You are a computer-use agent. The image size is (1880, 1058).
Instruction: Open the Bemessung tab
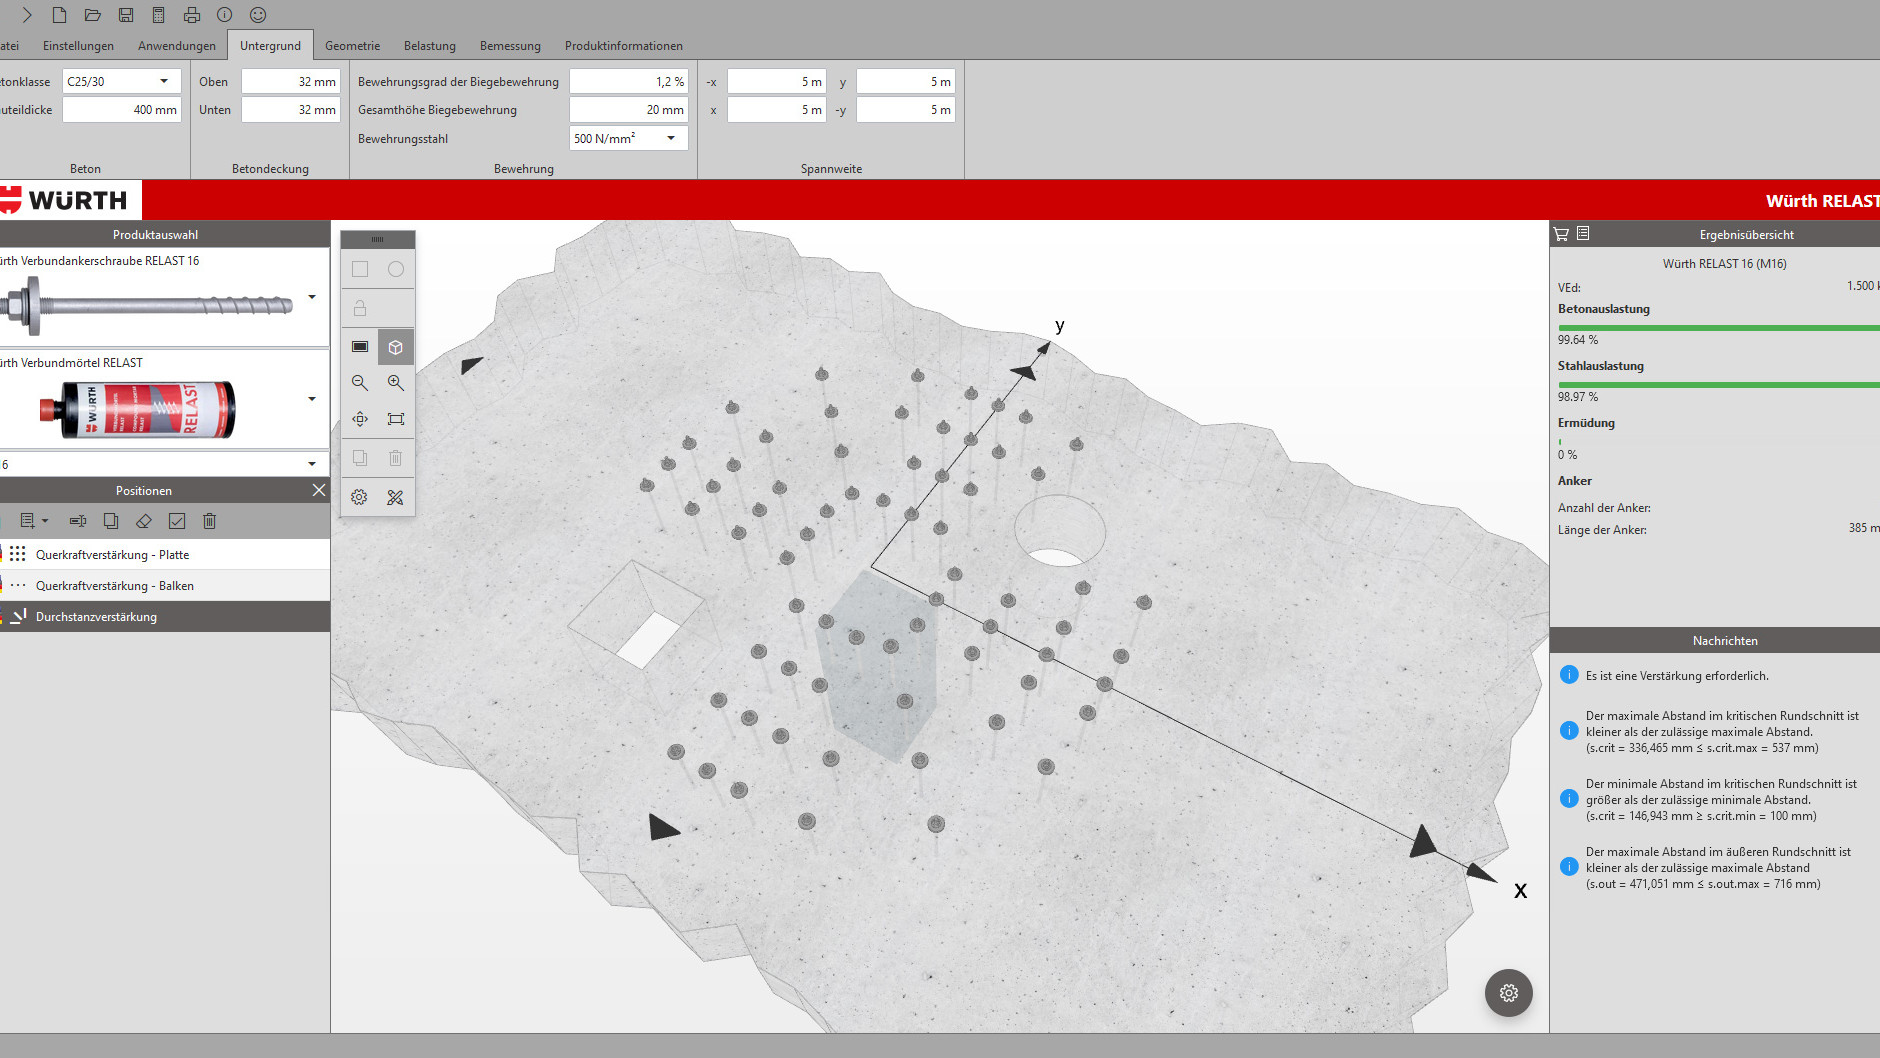510,46
